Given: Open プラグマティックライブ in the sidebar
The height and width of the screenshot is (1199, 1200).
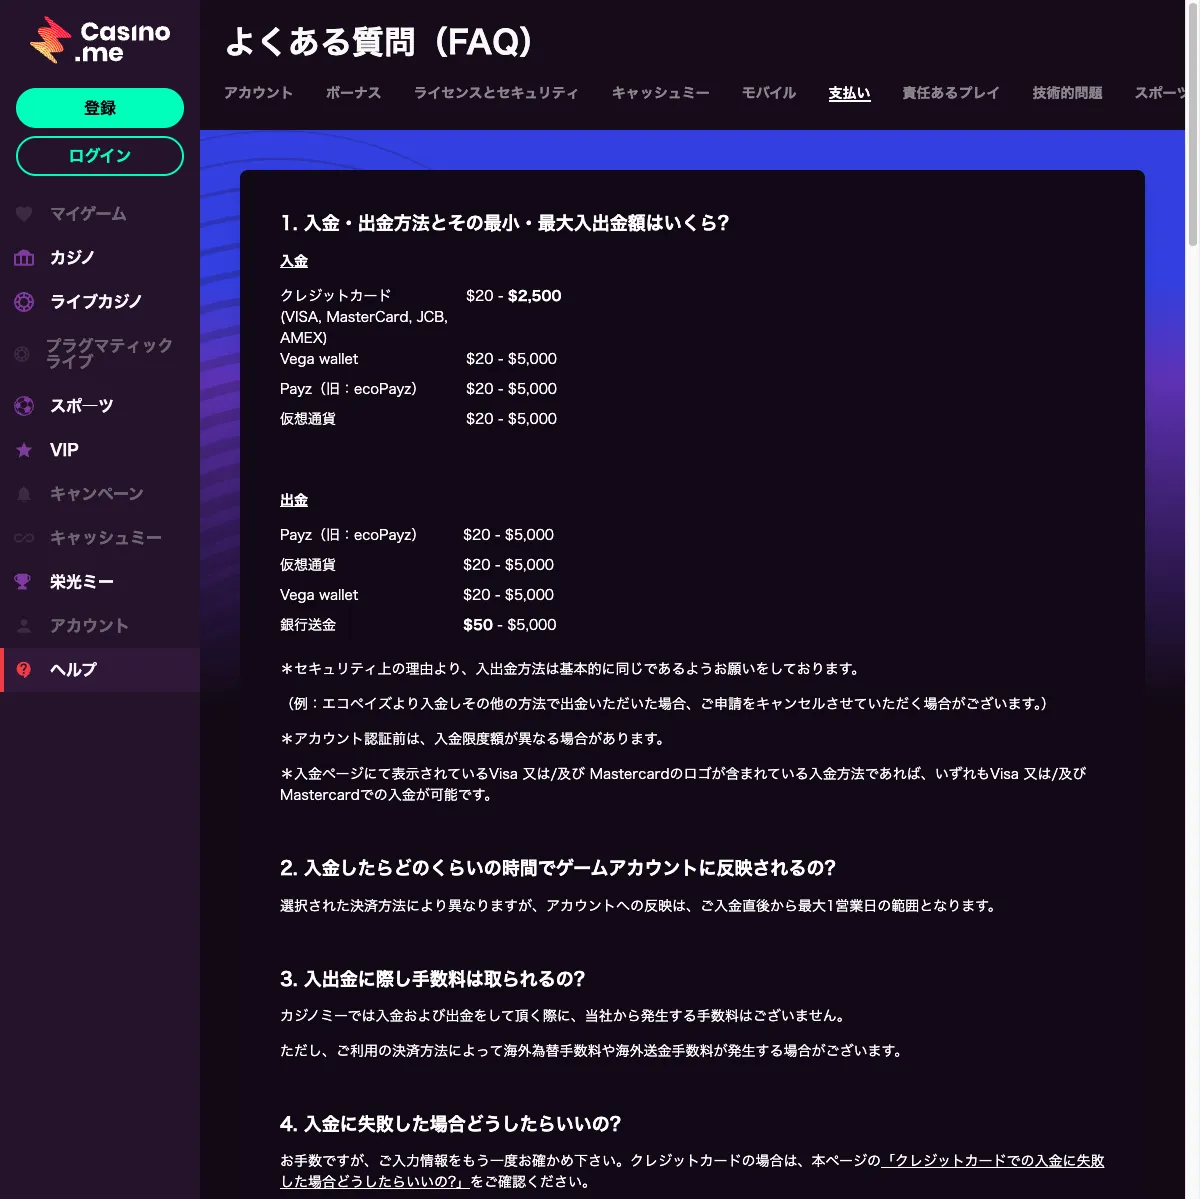Looking at the screenshot, I should 100,354.
